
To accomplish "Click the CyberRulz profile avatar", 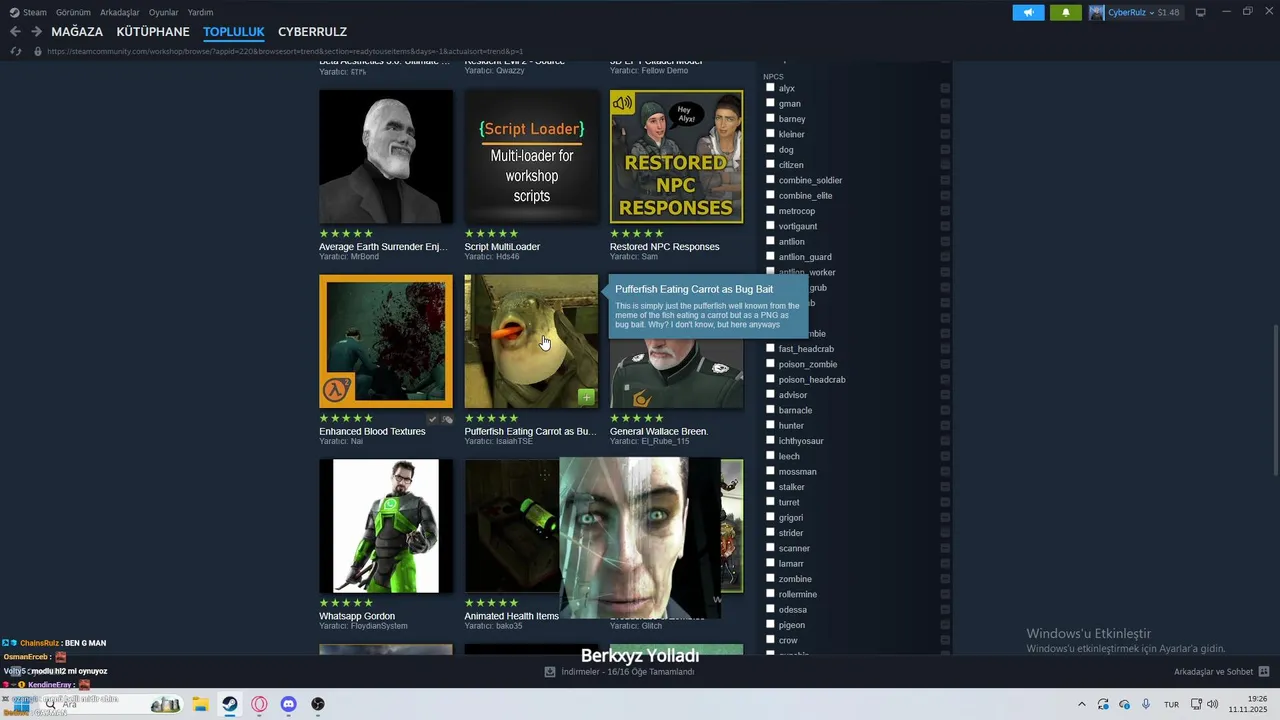I will 1097,12.
